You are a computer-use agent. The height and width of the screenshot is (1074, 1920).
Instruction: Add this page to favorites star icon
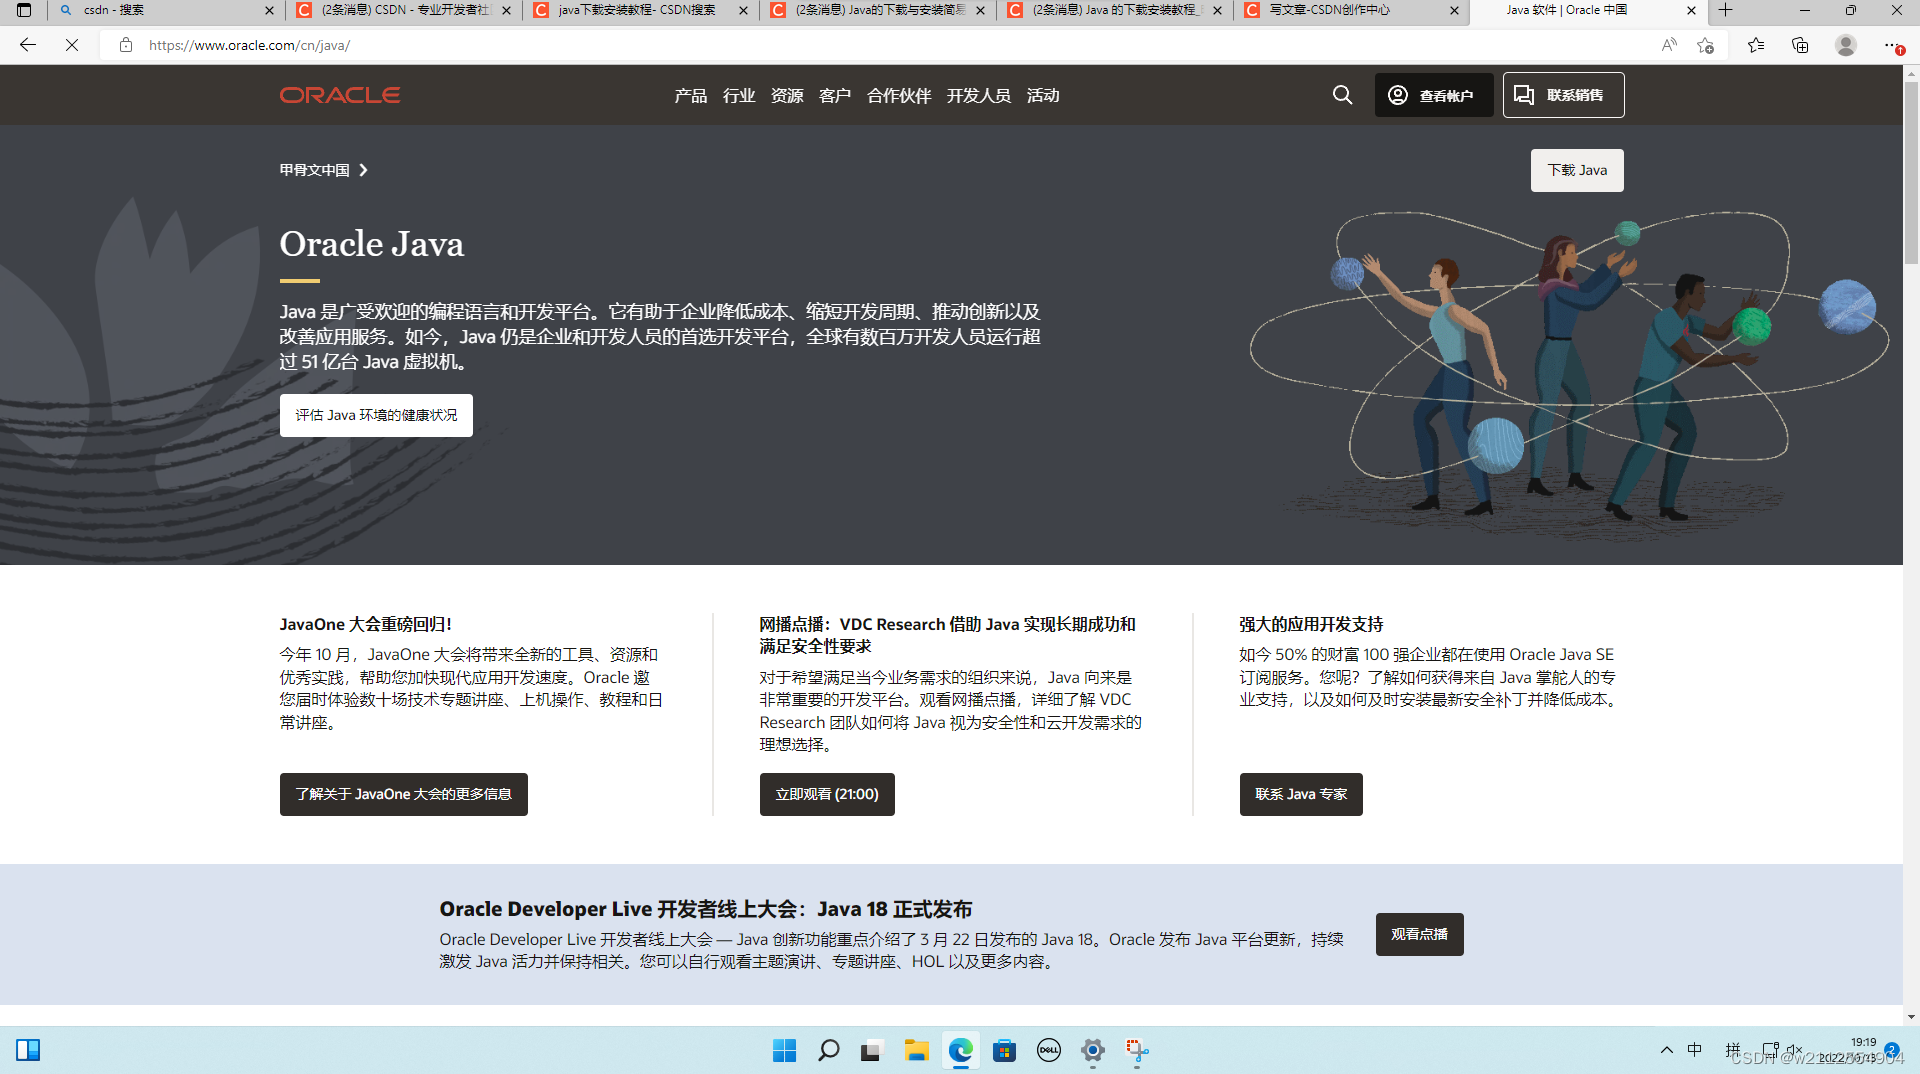(1706, 45)
